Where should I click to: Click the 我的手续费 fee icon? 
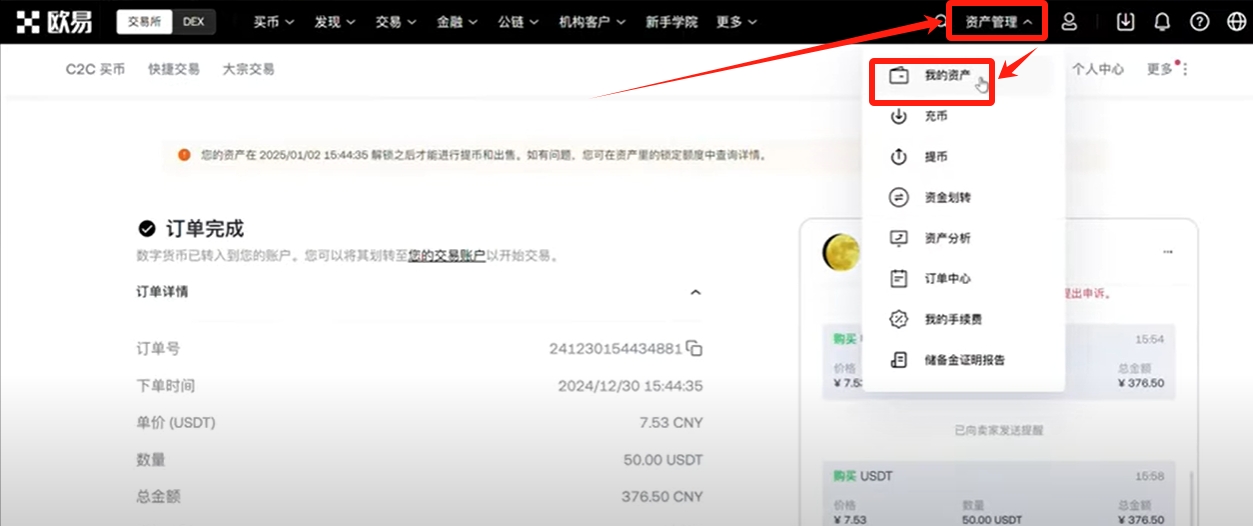click(899, 320)
